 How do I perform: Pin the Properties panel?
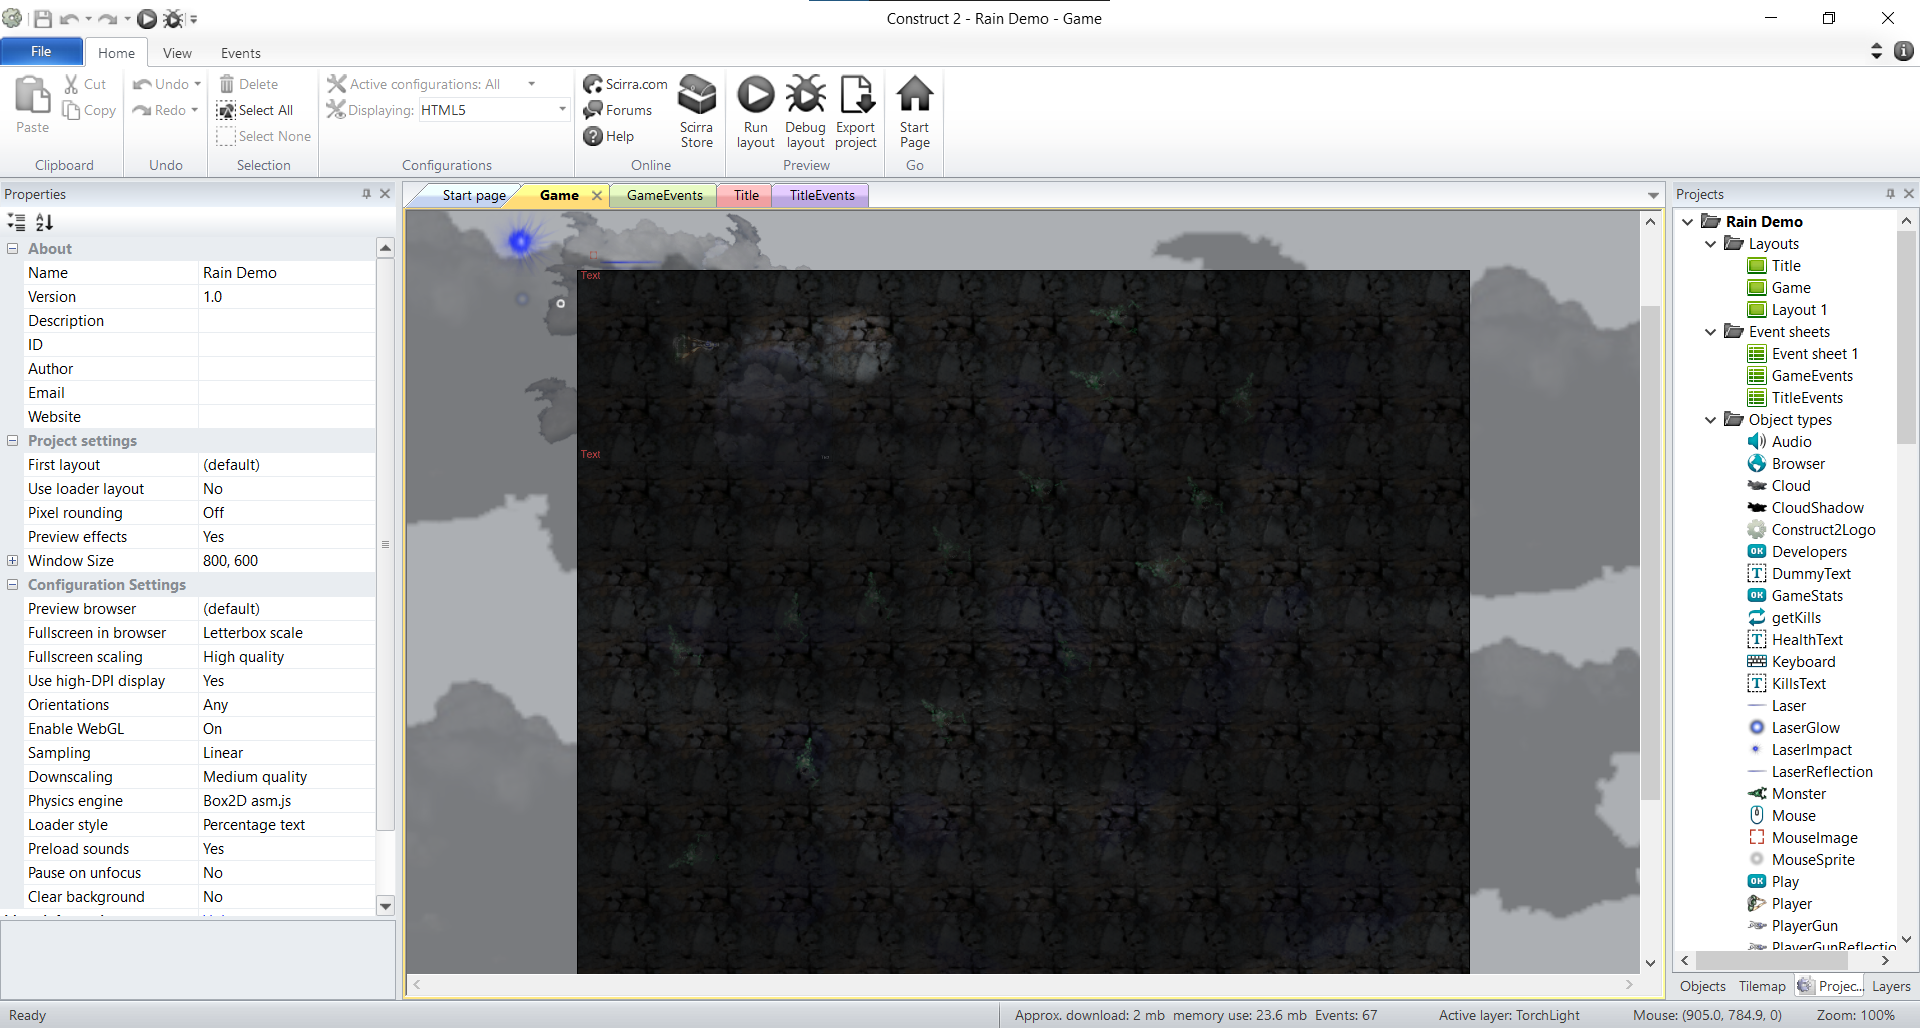coord(366,194)
